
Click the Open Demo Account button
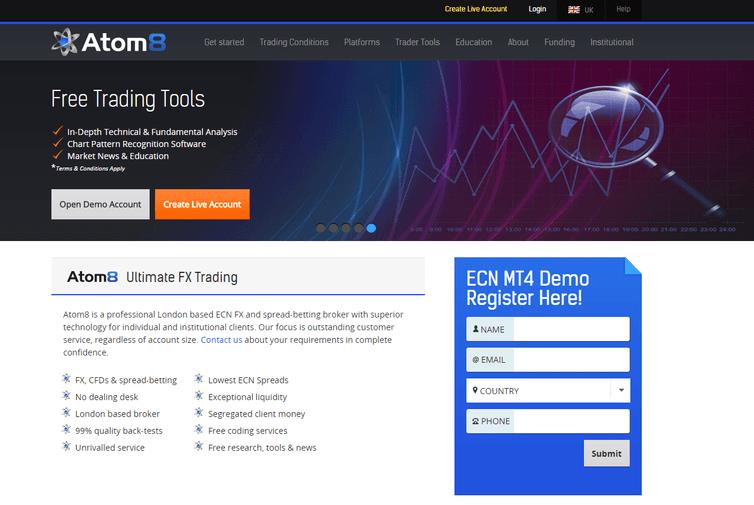pos(101,204)
